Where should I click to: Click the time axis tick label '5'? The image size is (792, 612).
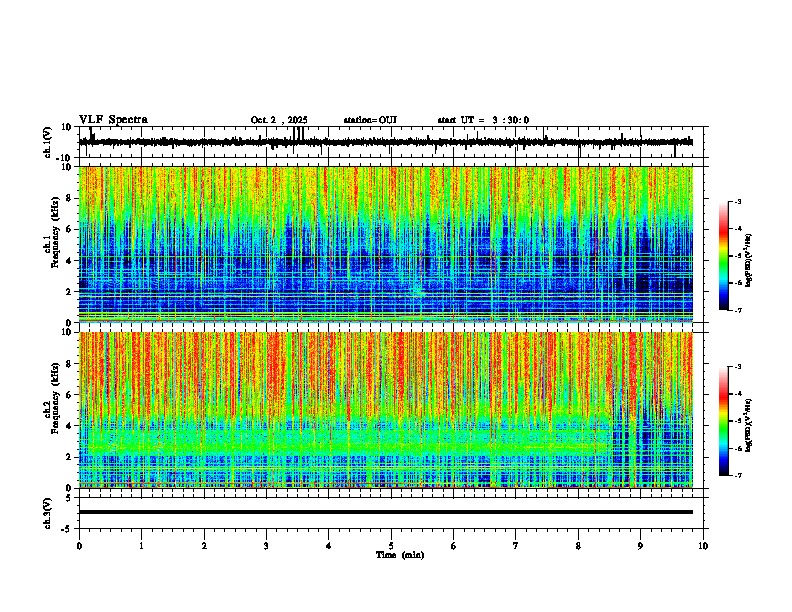[x=391, y=546]
